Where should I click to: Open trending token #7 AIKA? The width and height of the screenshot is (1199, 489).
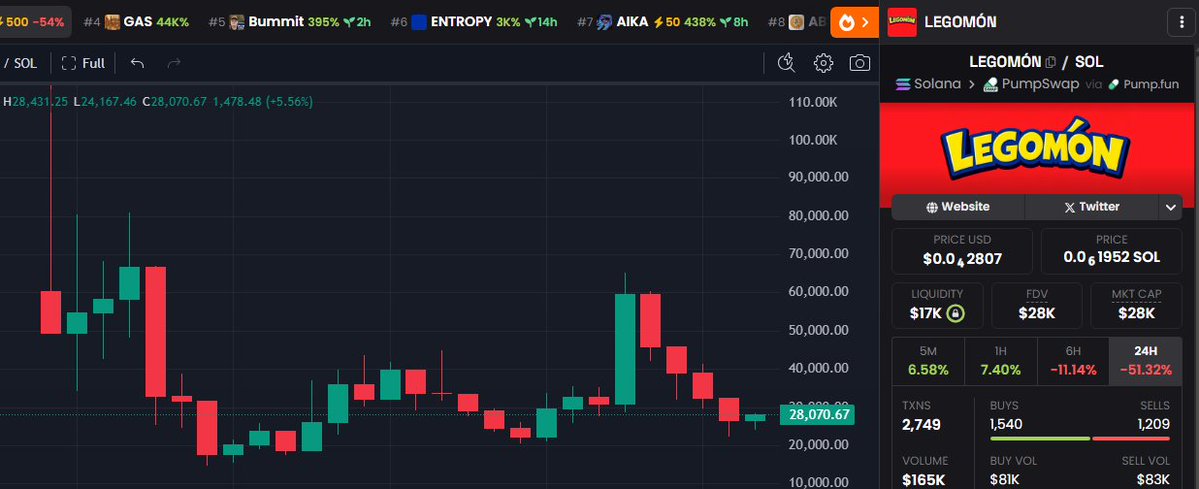(x=663, y=21)
